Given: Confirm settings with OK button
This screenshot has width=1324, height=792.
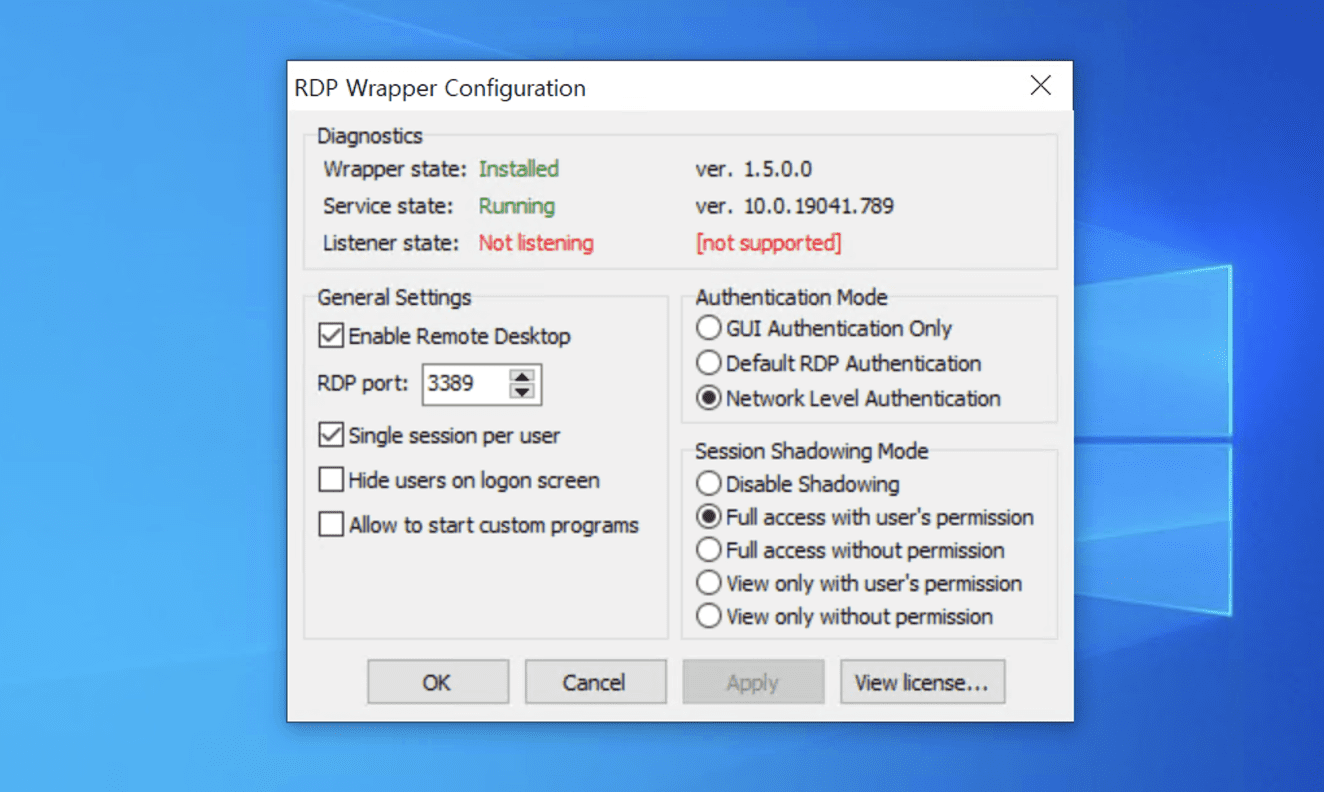Looking at the screenshot, I should (438, 682).
